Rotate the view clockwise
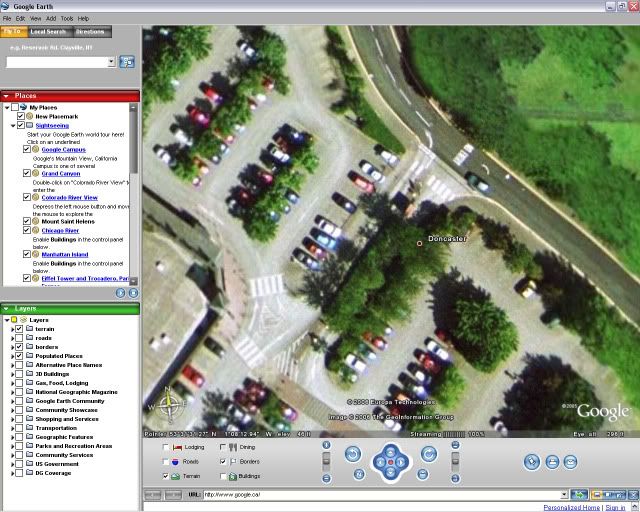The height and width of the screenshot is (512, 640). point(429,454)
